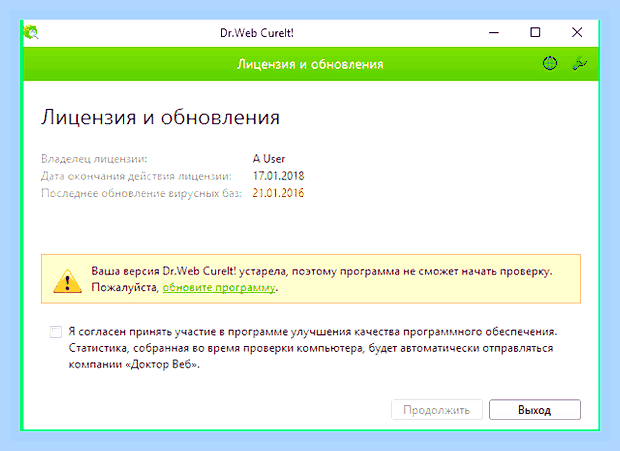This screenshot has width=620, height=451.
Task: Open the wrench settings icon
Action: coord(580,63)
